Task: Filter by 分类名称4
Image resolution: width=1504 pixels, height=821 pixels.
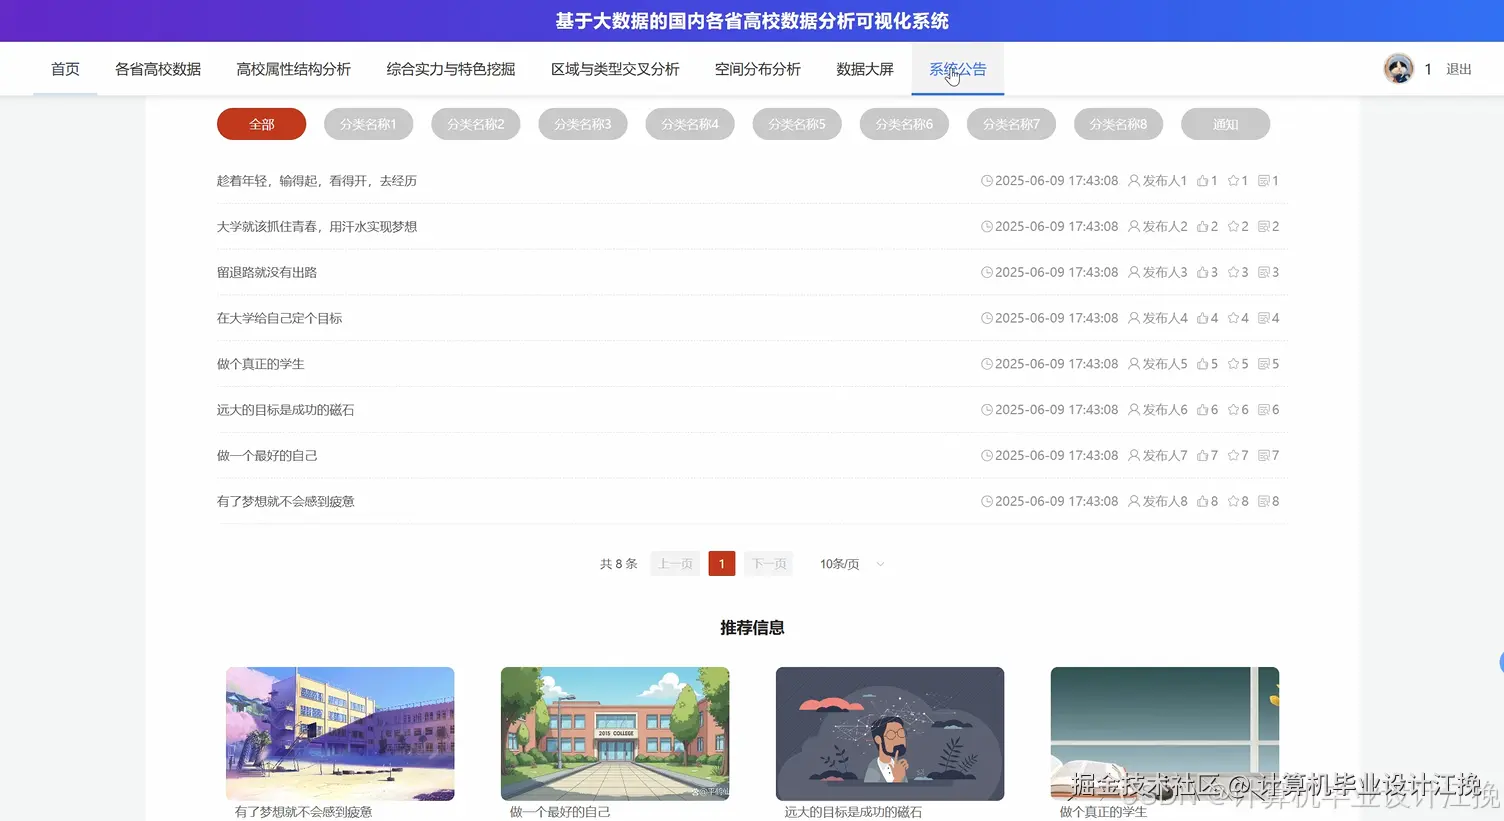Action: [x=690, y=124]
